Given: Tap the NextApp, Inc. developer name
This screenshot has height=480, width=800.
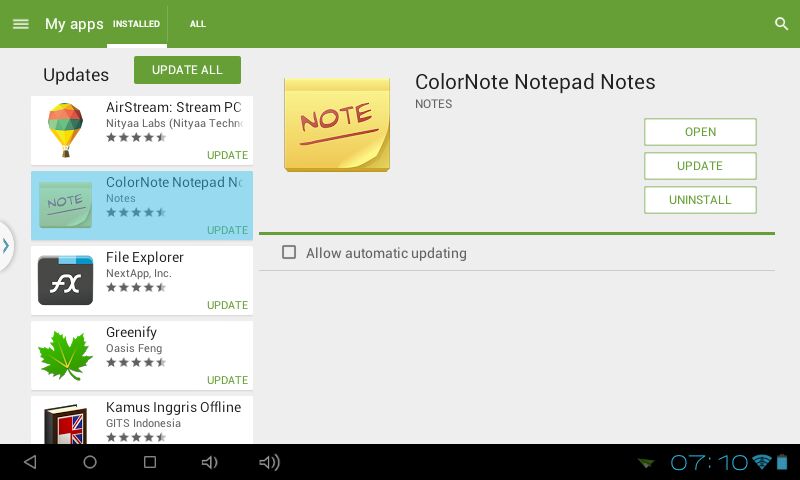Looking at the screenshot, I should (139, 273).
